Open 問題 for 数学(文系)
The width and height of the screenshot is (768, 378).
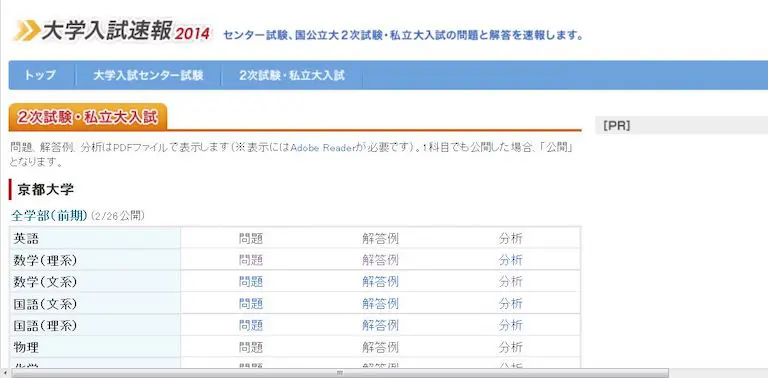[x=251, y=282]
